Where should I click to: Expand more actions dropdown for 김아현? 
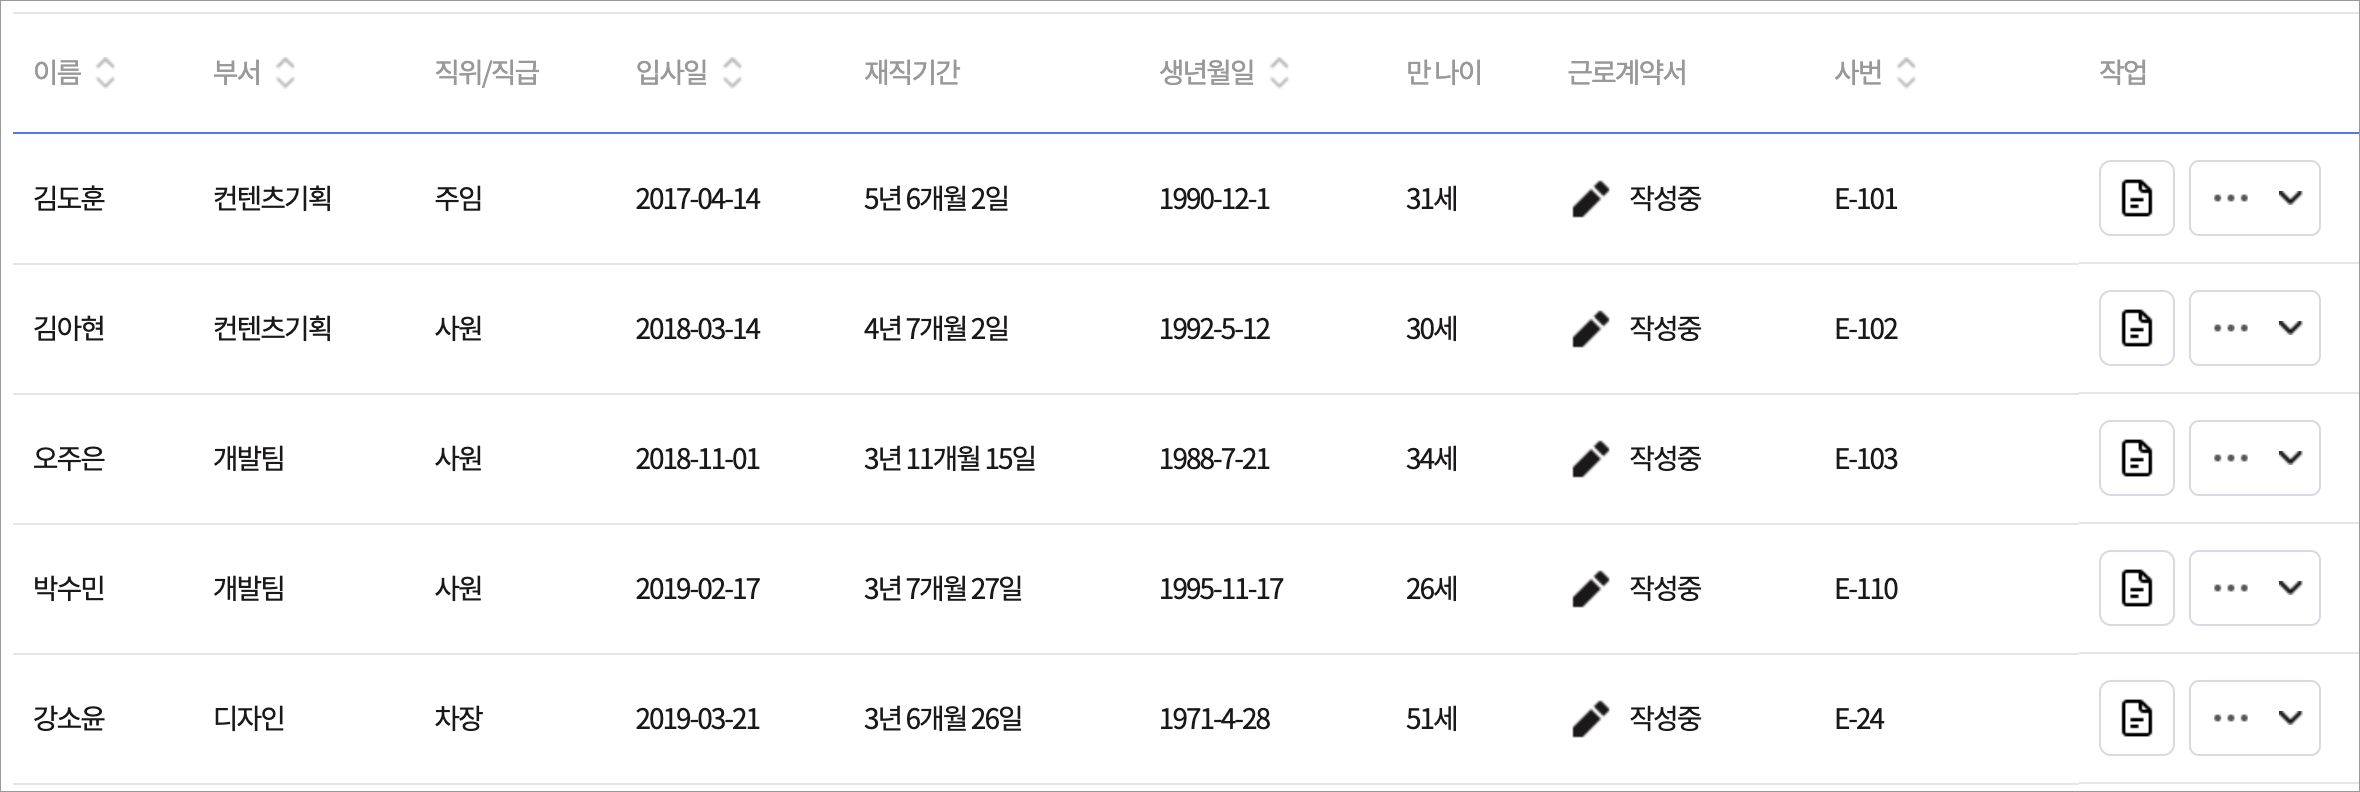click(2254, 328)
